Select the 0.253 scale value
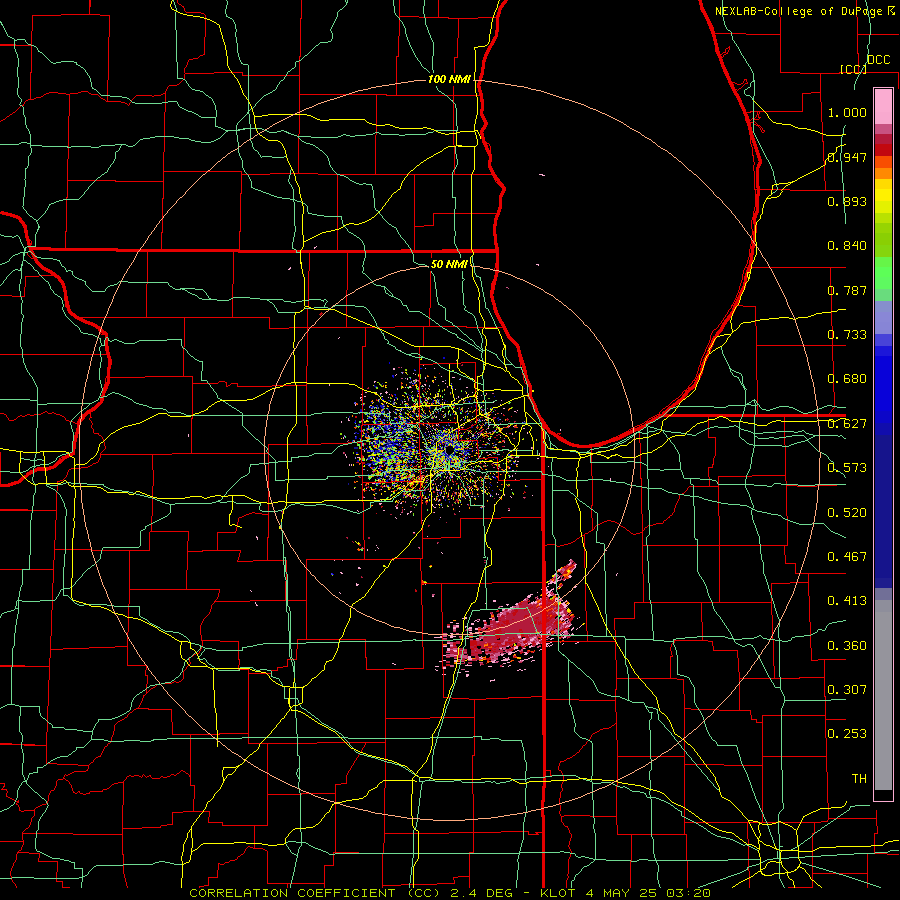900x900 pixels. point(847,734)
